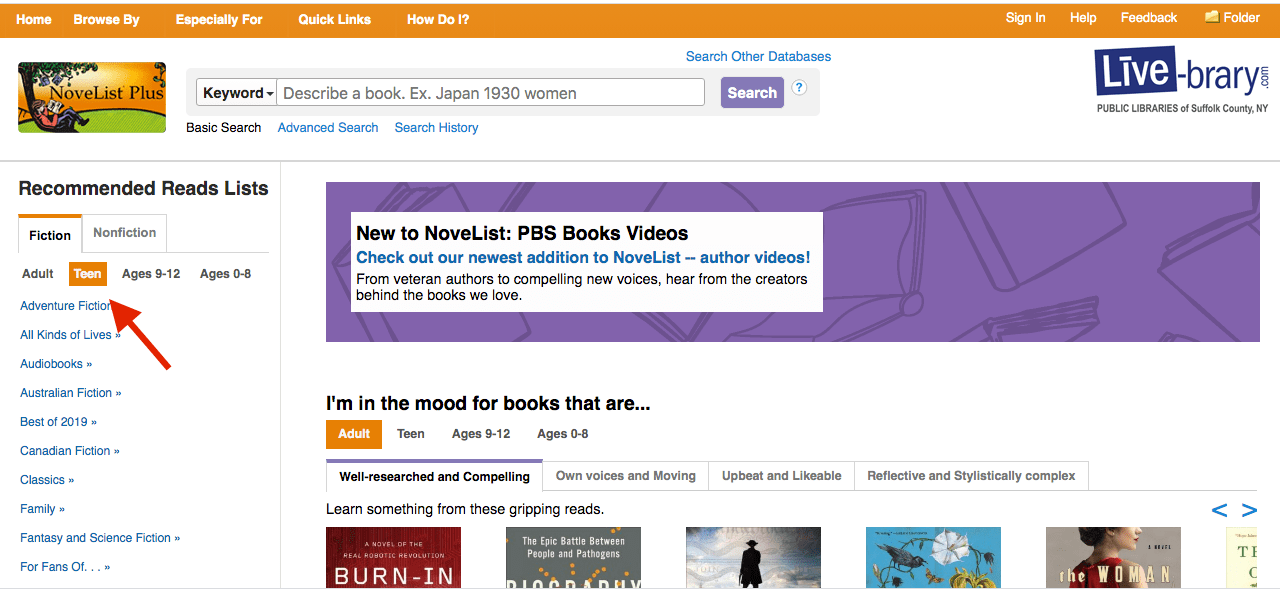Expand the Audiobooks list
The width and height of the screenshot is (1280, 590).
click(x=56, y=364)
